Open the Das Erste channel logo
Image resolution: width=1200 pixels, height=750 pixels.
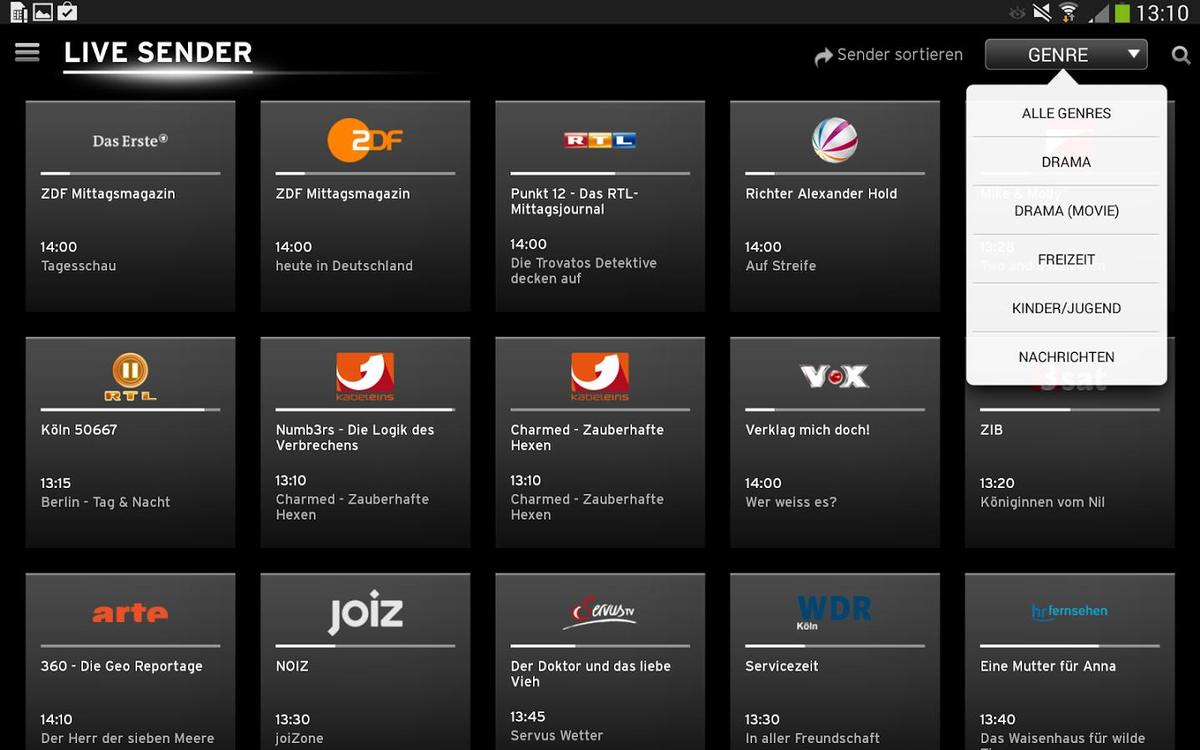point(130,141)
